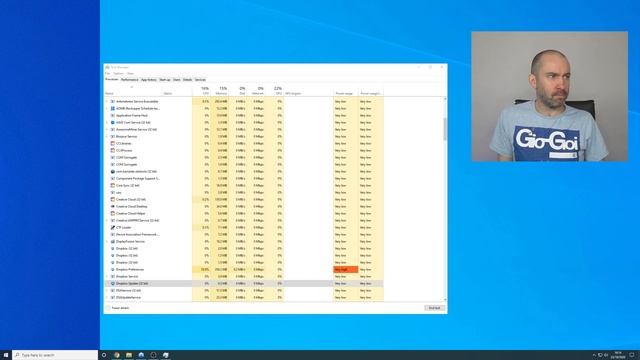Open the Cortana circle icon on taskbar
Viewport: 640px width, 360px height.
[104, 355]
